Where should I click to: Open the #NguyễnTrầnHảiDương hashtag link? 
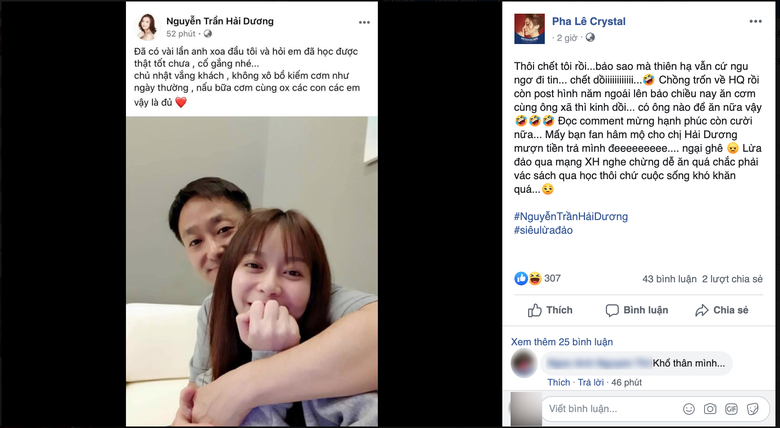click(571, 216)
